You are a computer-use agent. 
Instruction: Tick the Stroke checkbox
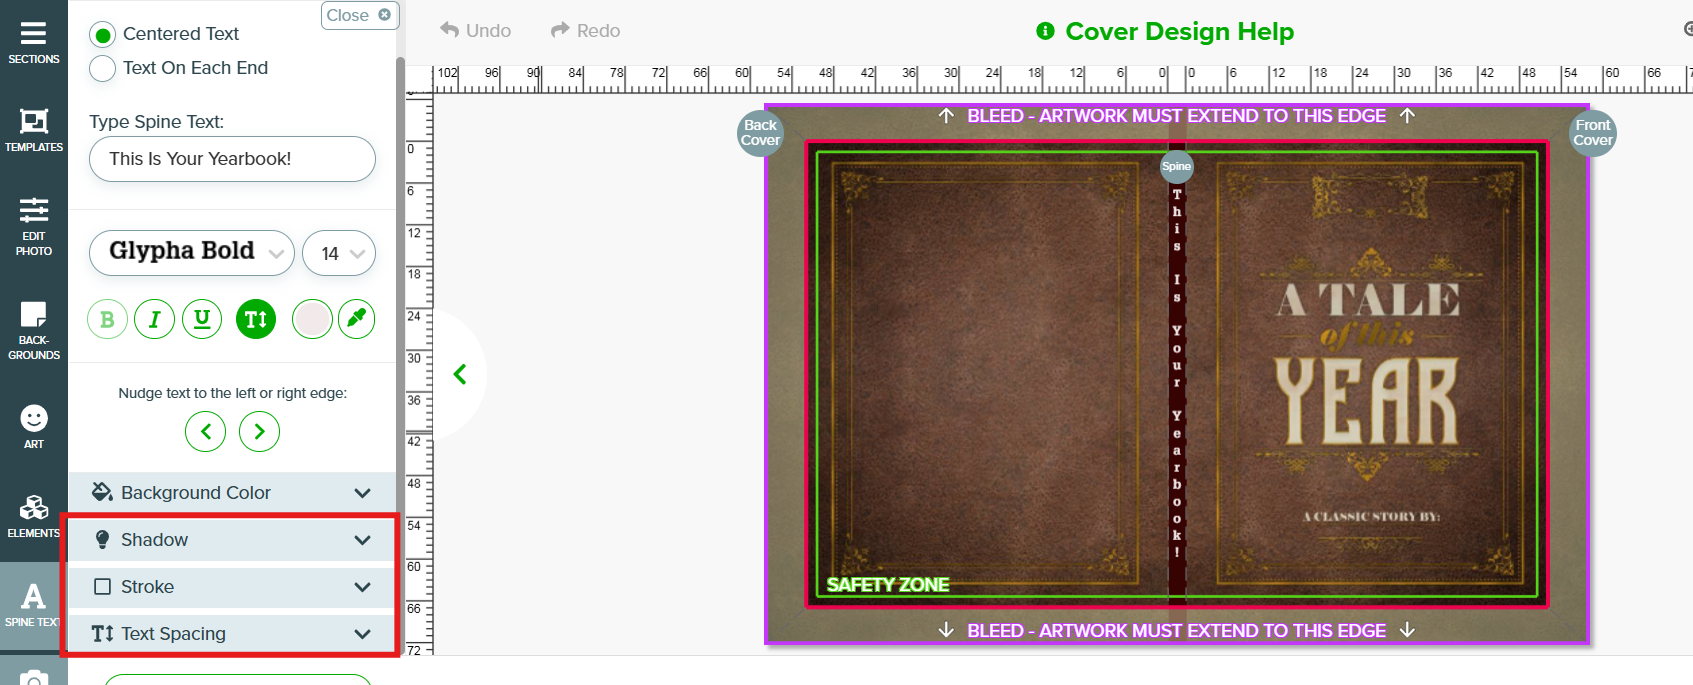[x=102, y=587]
